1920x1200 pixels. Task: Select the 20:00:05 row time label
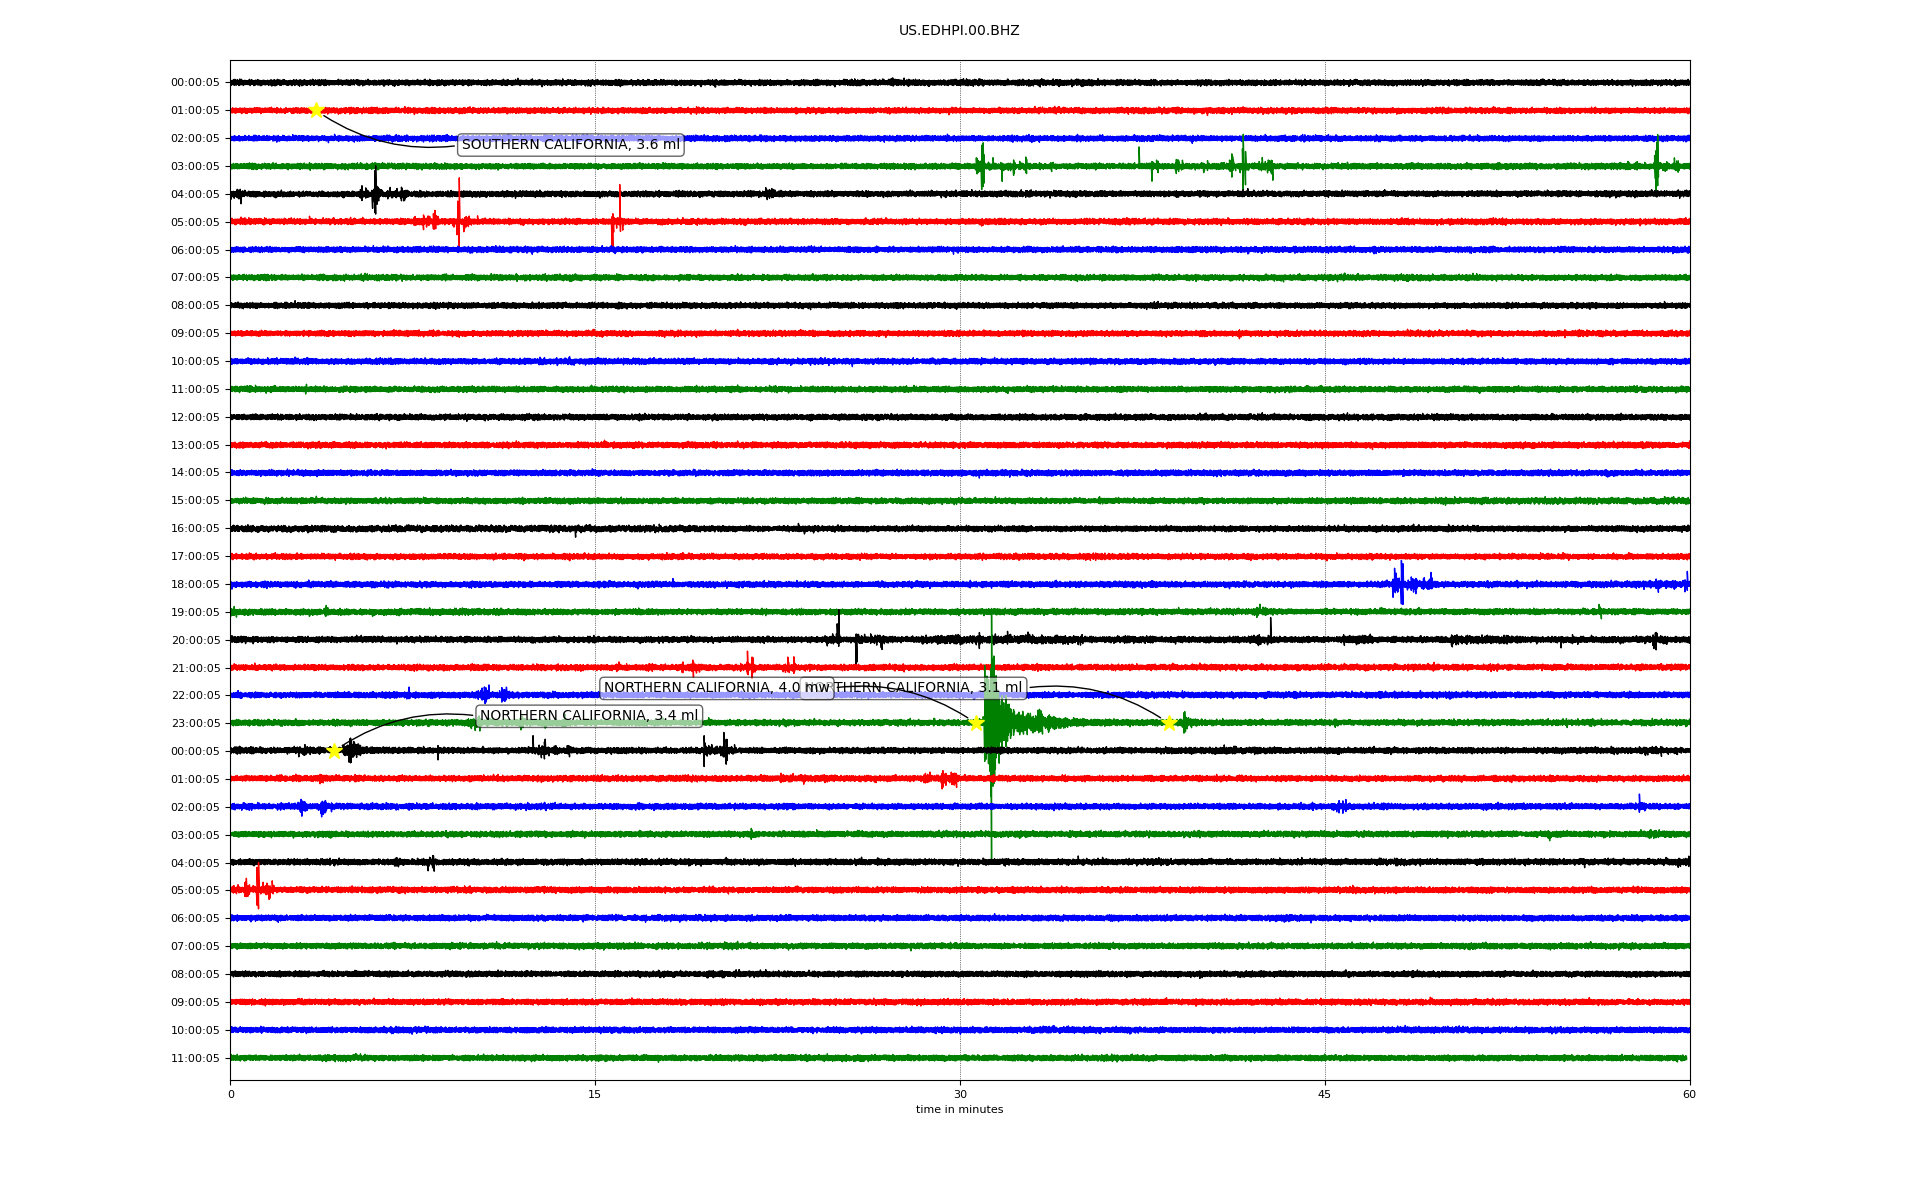tap(195, 640)
